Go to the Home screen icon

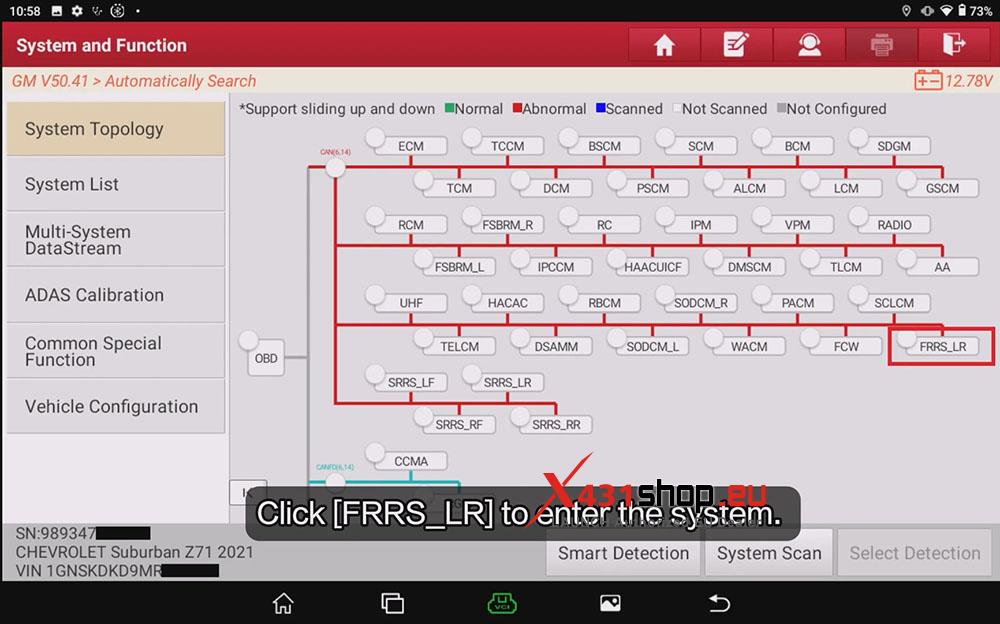(x=664, y=45)
